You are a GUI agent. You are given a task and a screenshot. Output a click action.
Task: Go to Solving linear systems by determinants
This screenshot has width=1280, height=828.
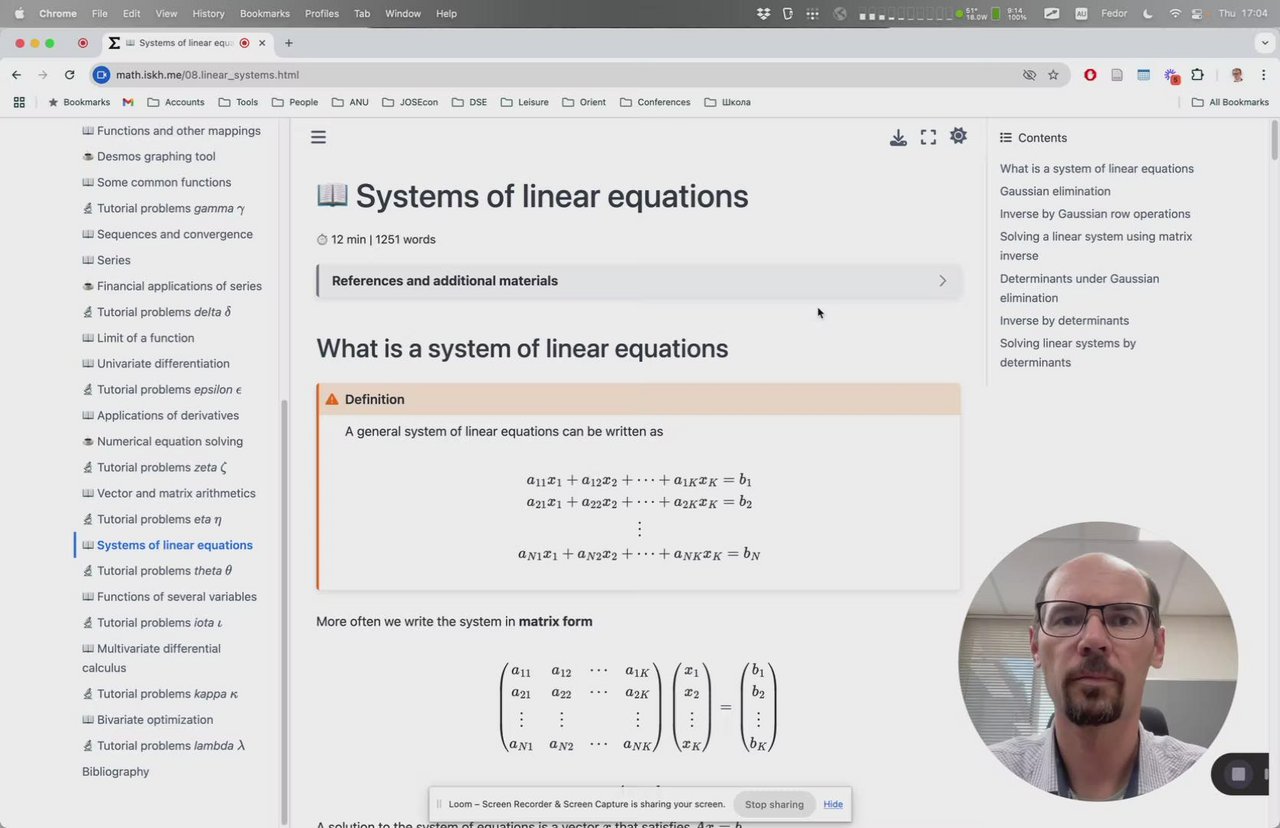(x=1068, y=352)
